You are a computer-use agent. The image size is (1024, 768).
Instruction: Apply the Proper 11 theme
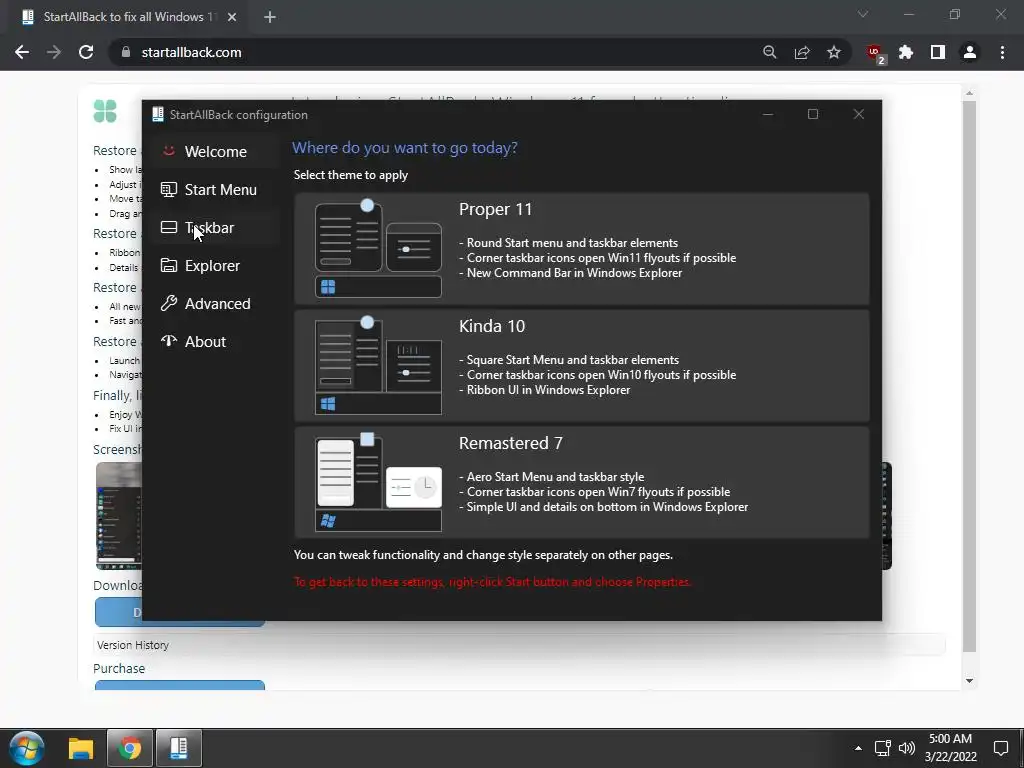[581, 248]
